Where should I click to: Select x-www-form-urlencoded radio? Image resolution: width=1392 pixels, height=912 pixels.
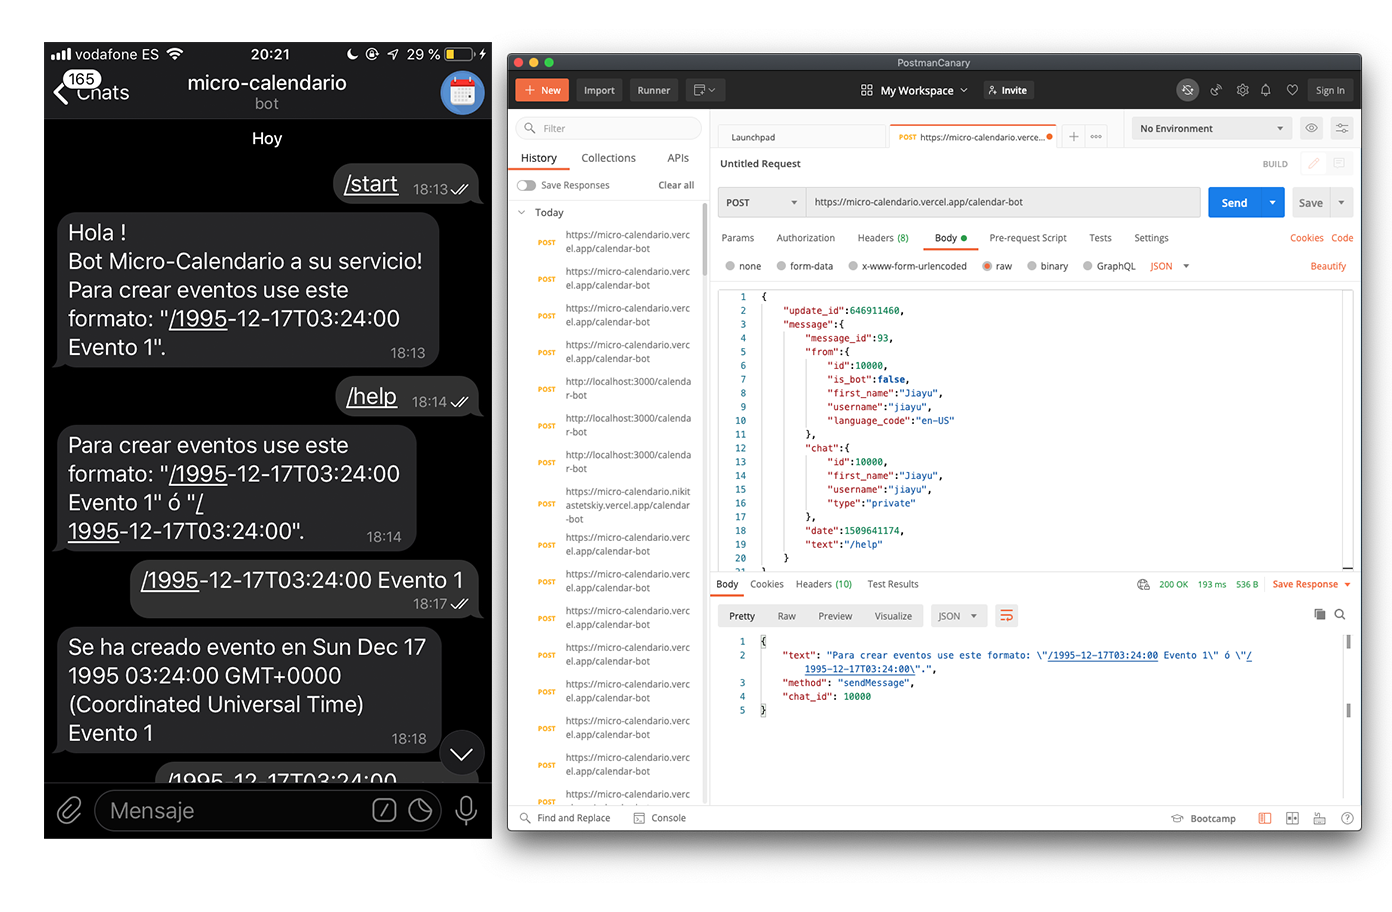853,266
